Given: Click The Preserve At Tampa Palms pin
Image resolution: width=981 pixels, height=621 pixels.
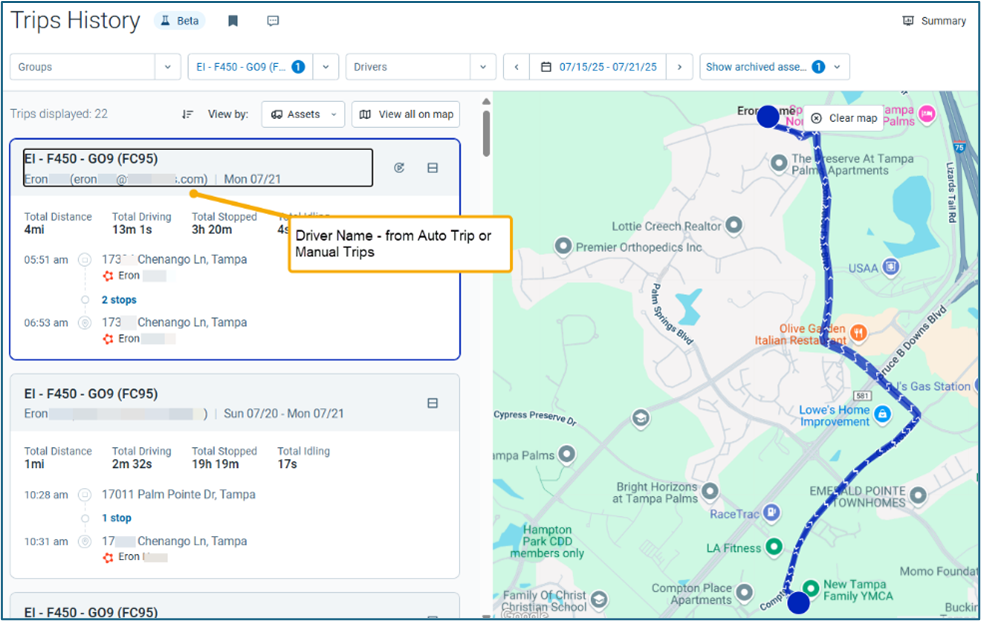Looking at the screenshot, I should point(779,163).
